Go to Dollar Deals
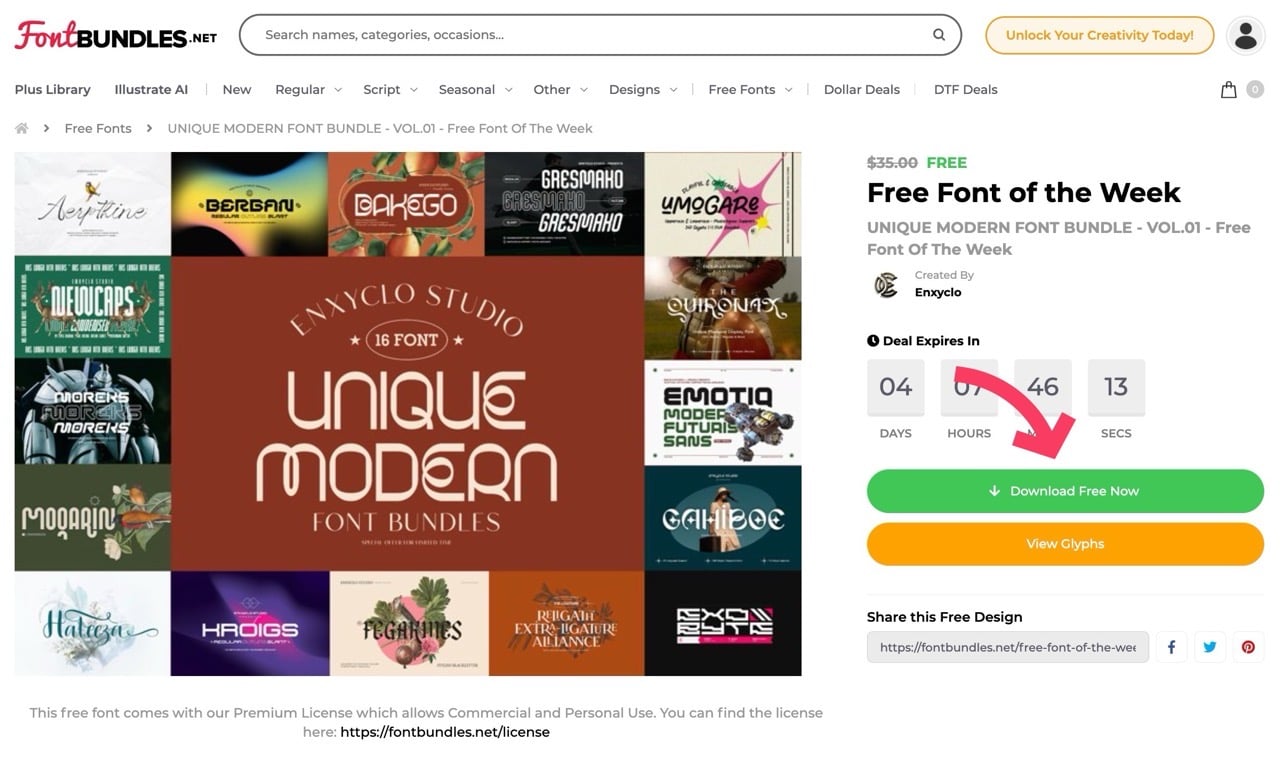 (x=861, y=90)
